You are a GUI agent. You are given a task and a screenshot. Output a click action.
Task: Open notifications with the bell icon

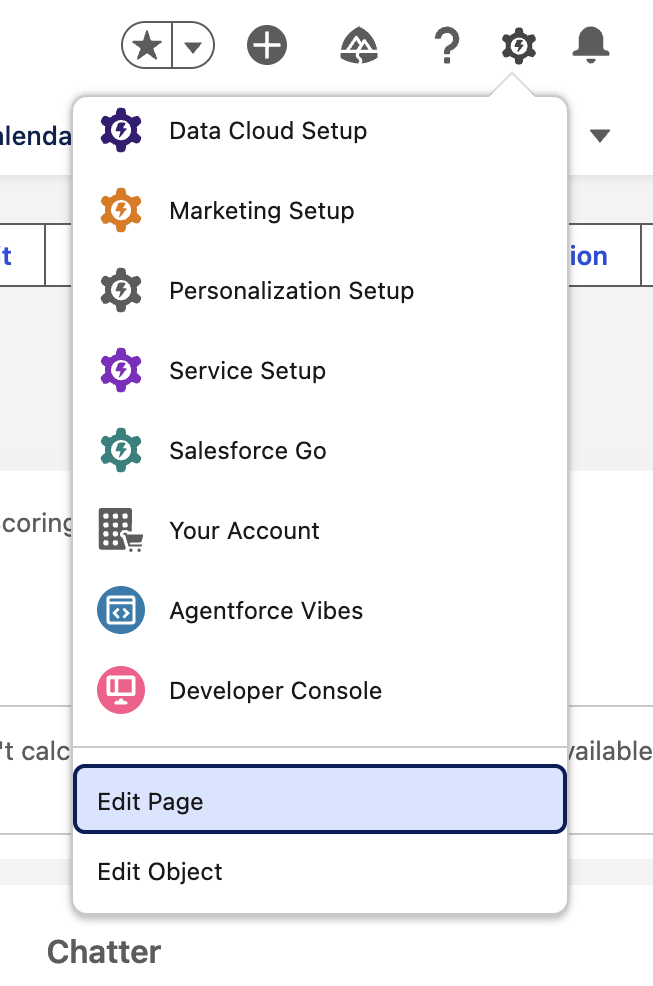(591, 45)
